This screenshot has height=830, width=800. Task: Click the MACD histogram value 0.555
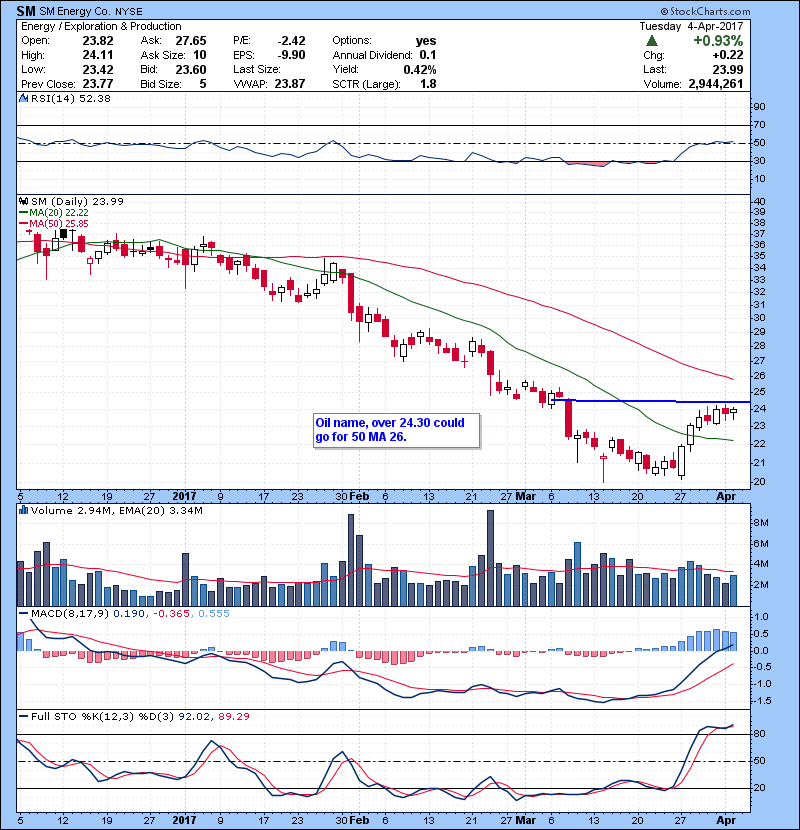pyautogui.click(x=214, y=614)
